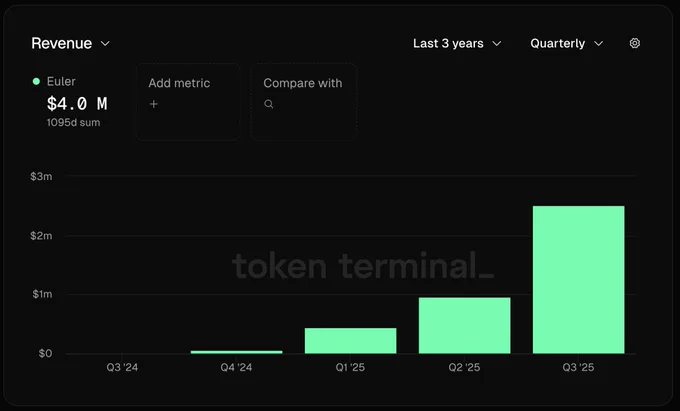The image size is (680, 411).
Task: Click the plus icon under Add metric
Action: [154, 104]
